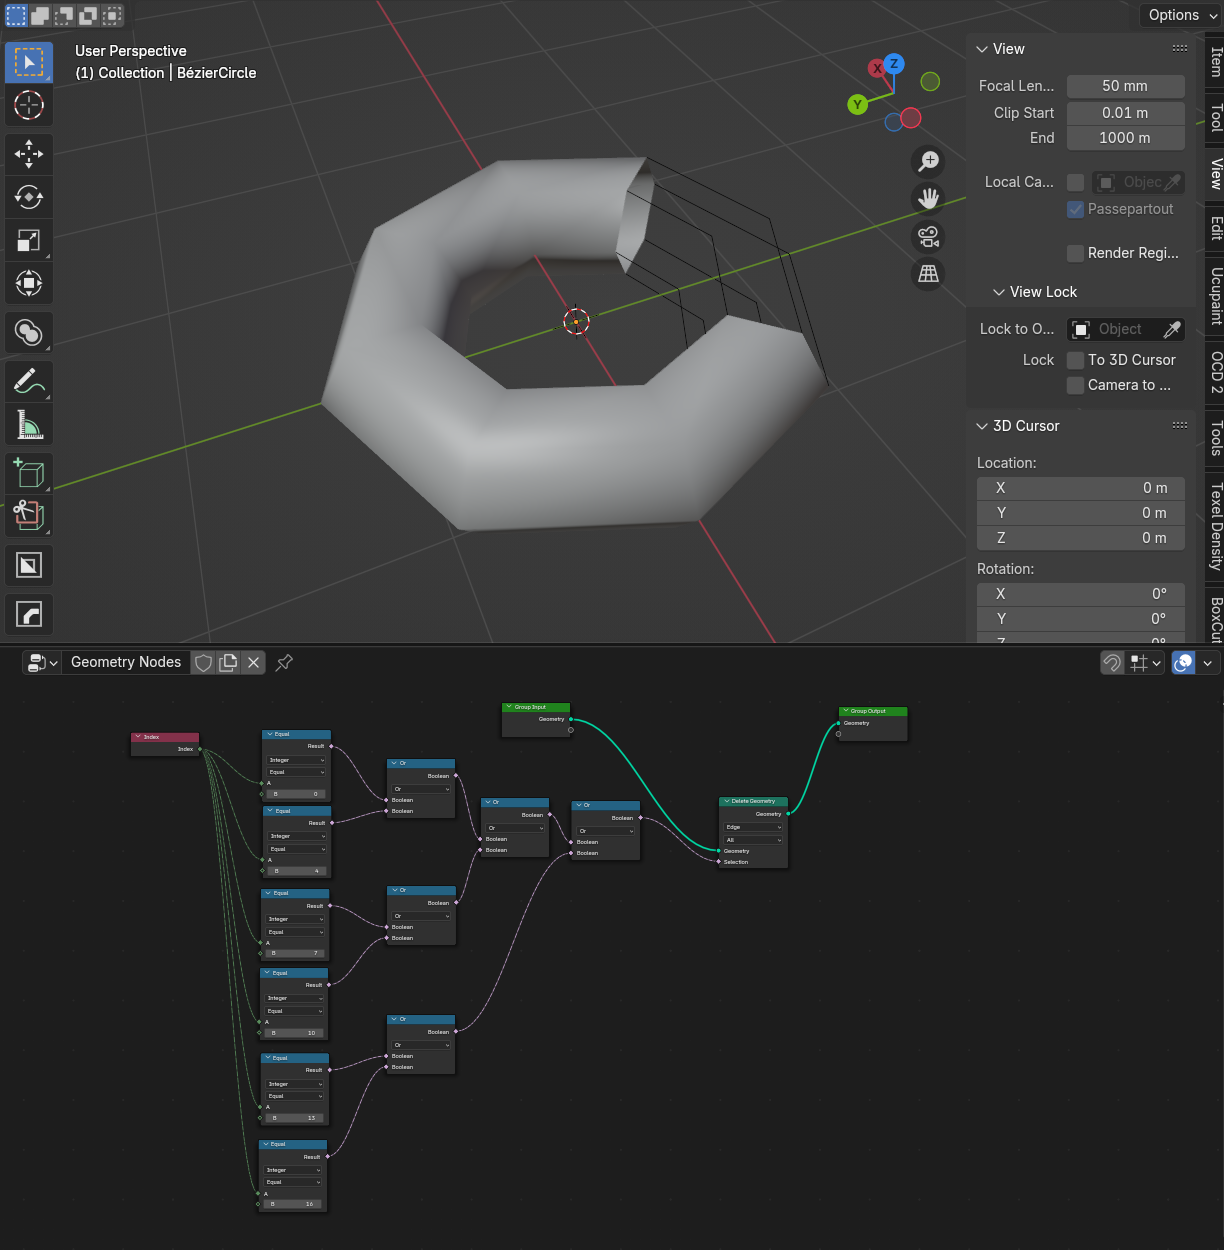Enable the Render Region checkbox
The height and width of the screenshot is (1250, 1224).
tap(1076, 253)
